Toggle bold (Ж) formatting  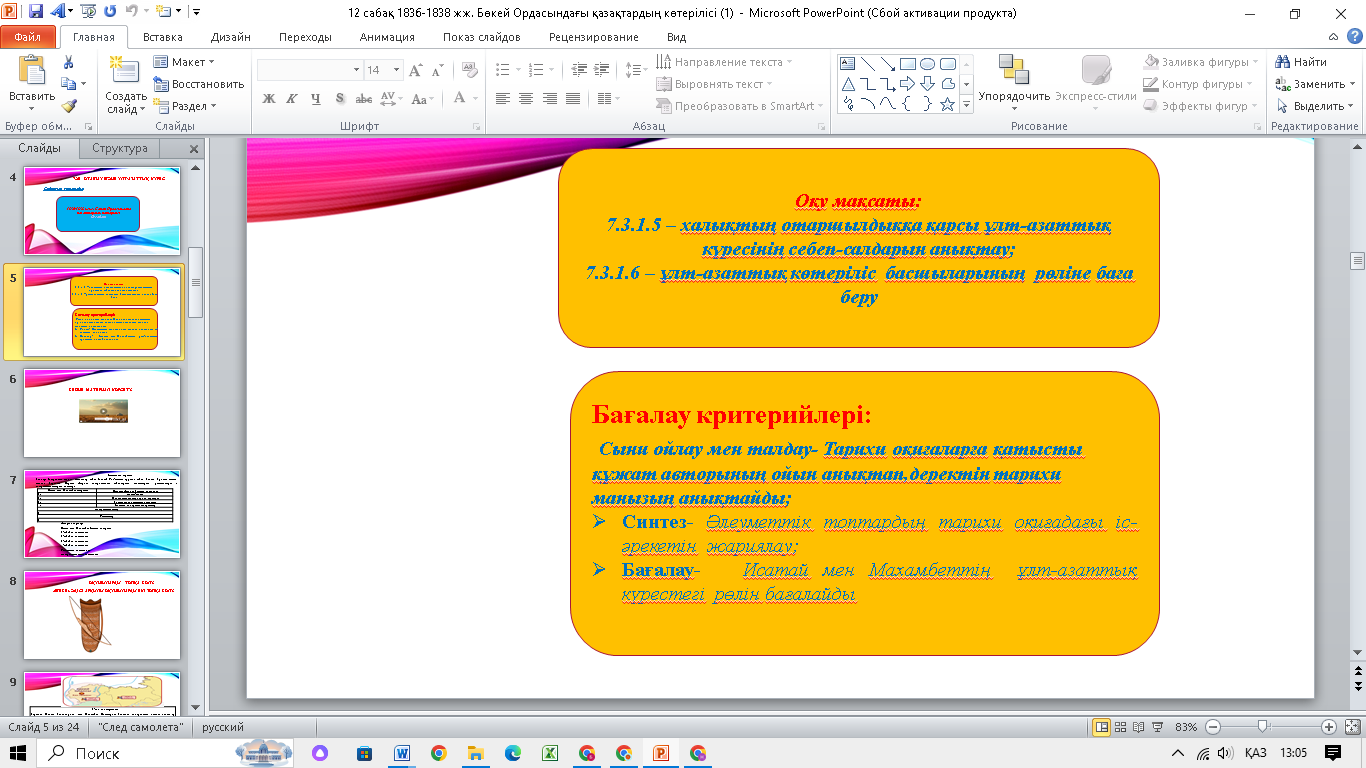click(268, 99)
